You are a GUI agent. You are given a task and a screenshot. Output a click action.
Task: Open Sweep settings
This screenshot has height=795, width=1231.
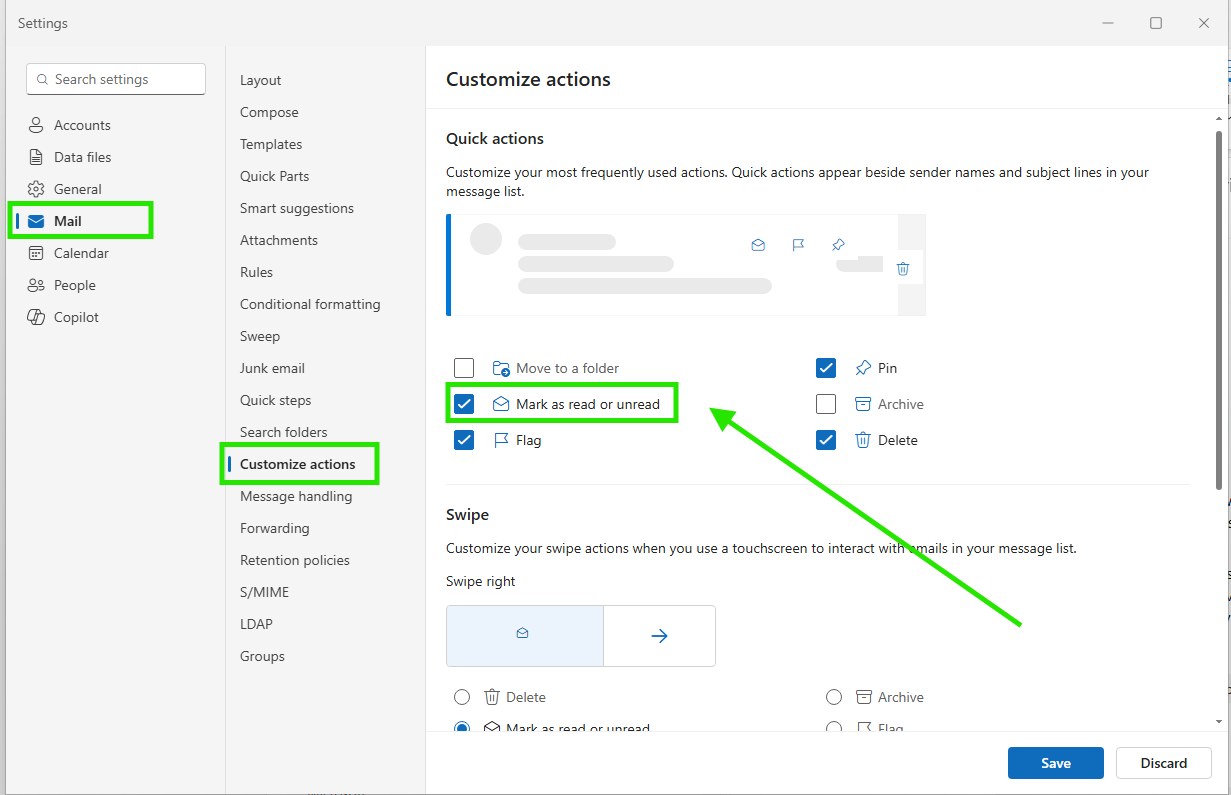point(260,336)
